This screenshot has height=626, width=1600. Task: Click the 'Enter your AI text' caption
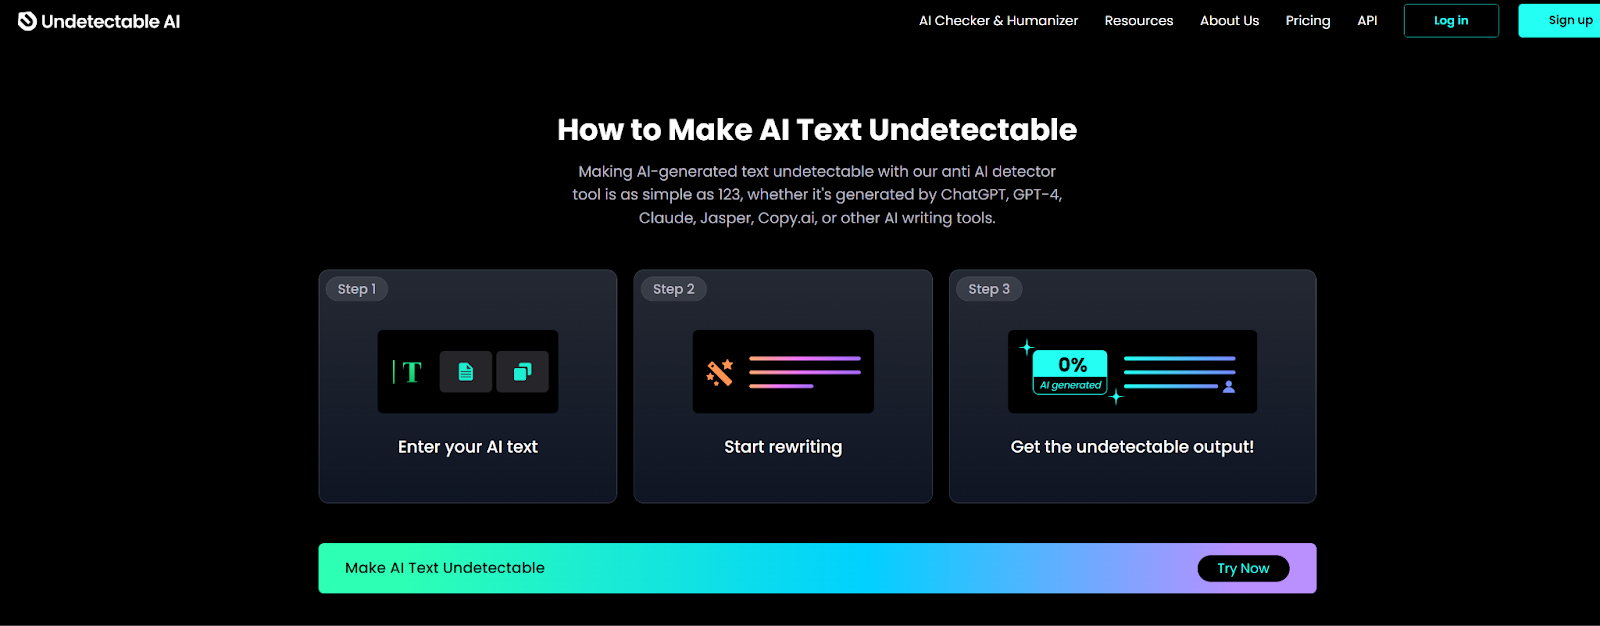468,447
